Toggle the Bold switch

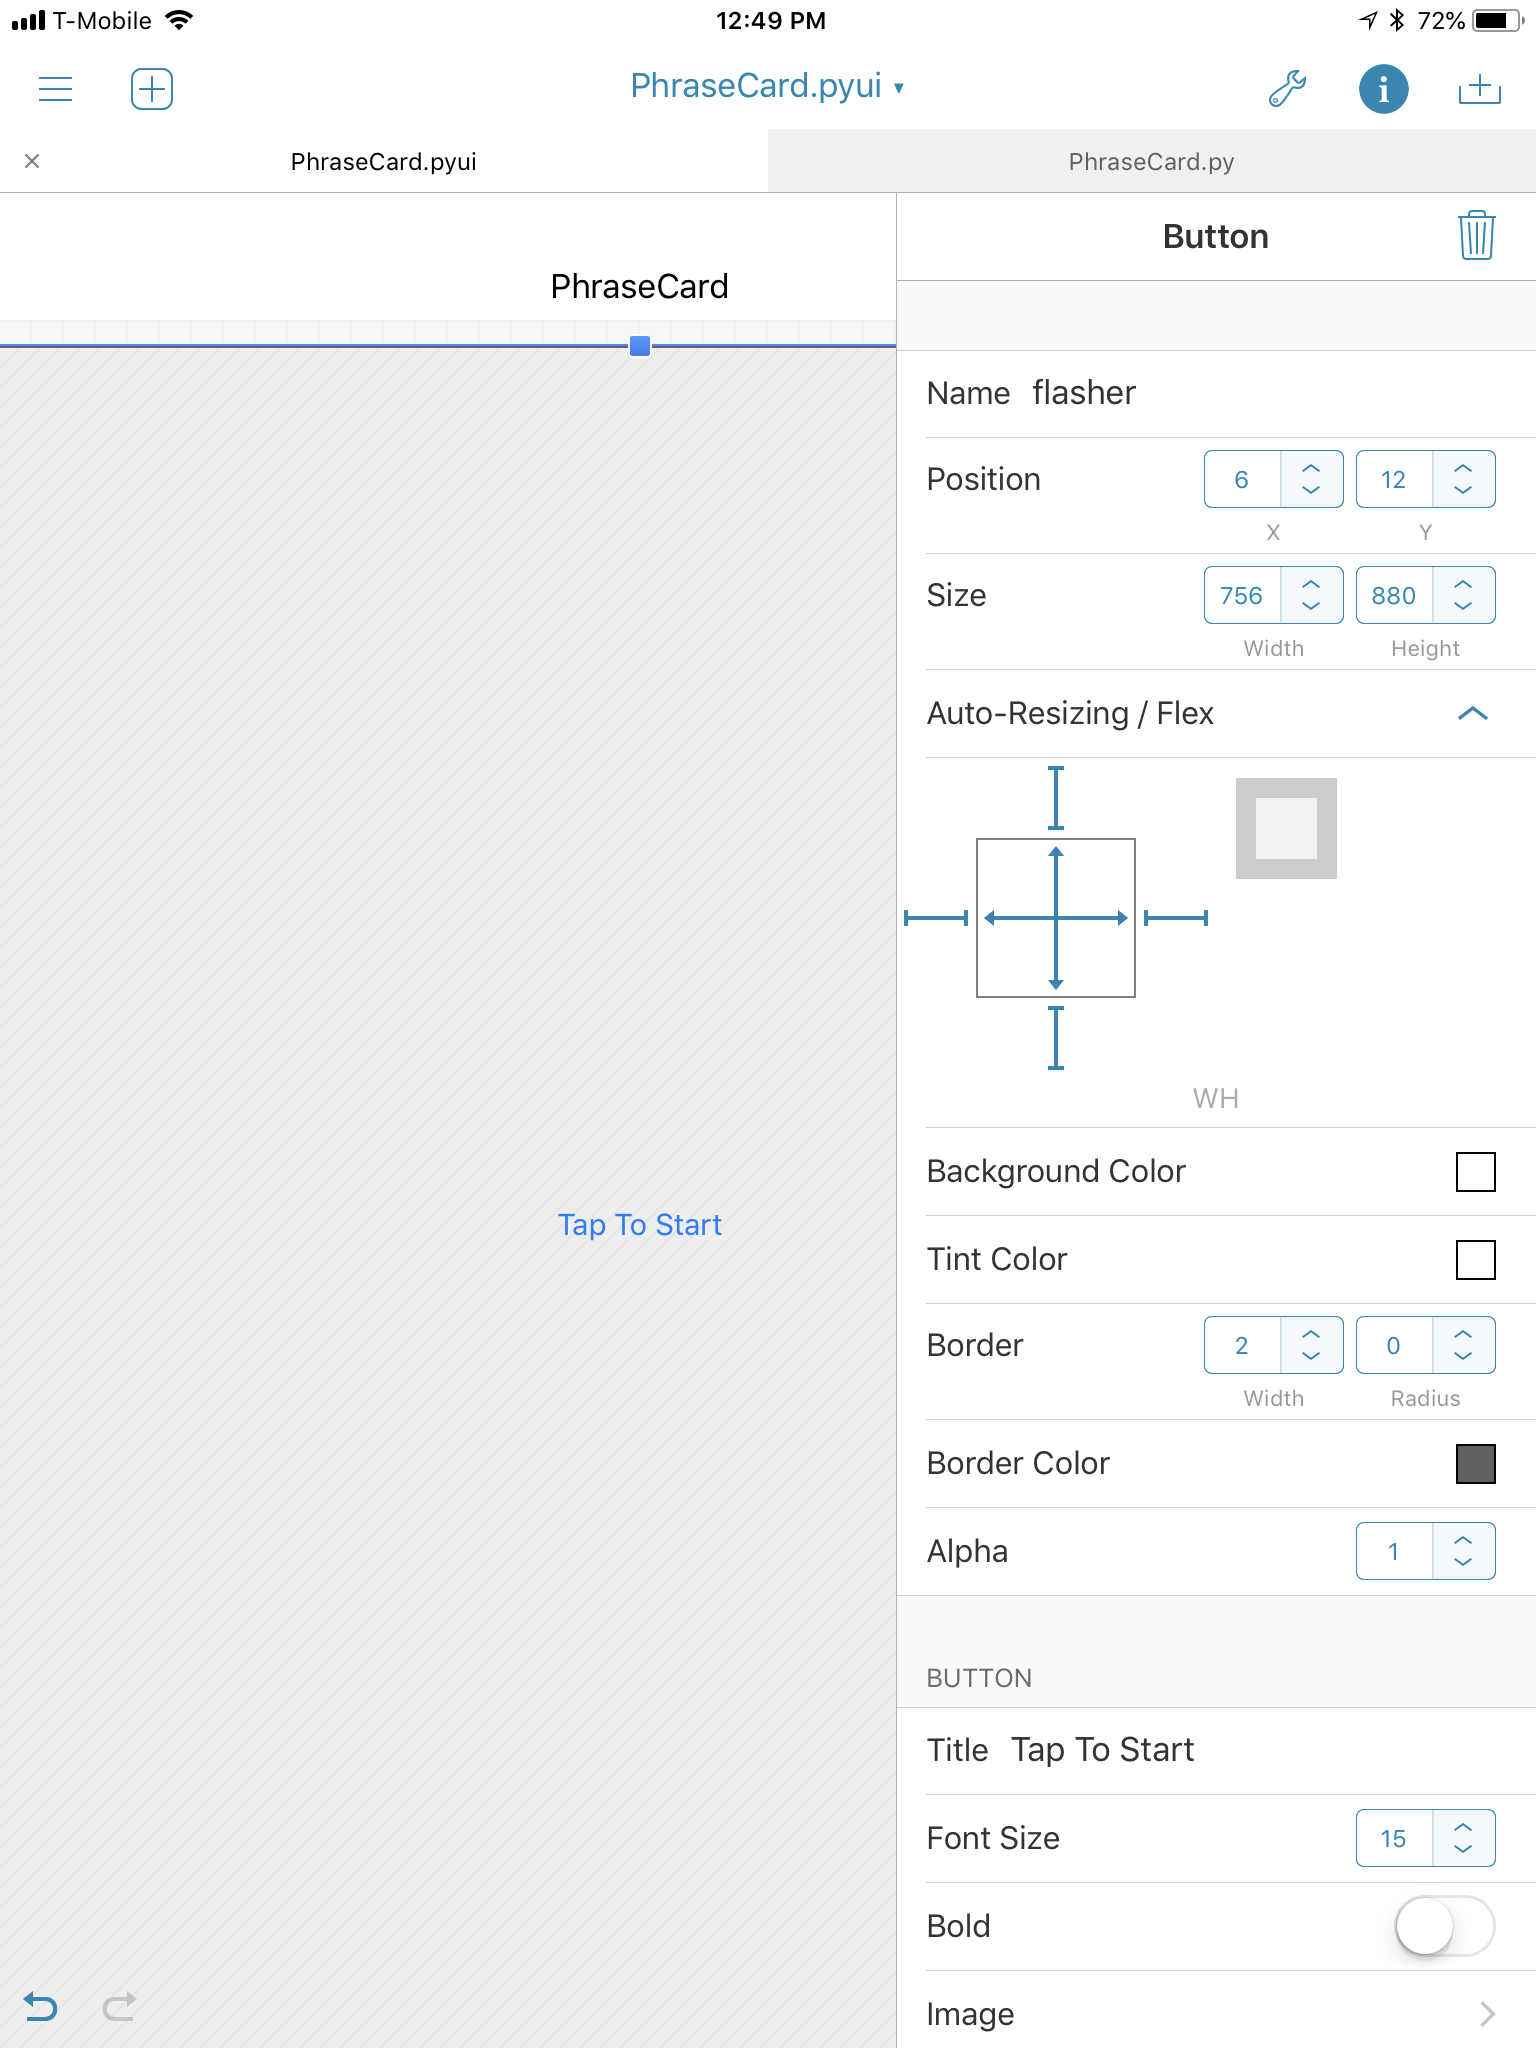1444,1926
